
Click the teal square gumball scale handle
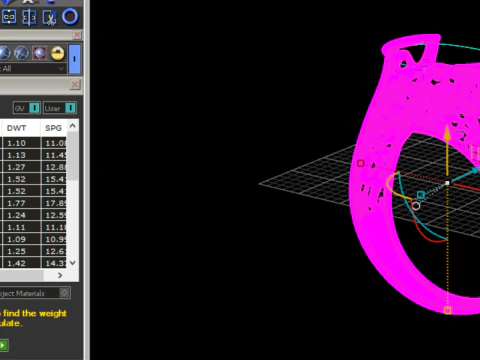(421, 195)
